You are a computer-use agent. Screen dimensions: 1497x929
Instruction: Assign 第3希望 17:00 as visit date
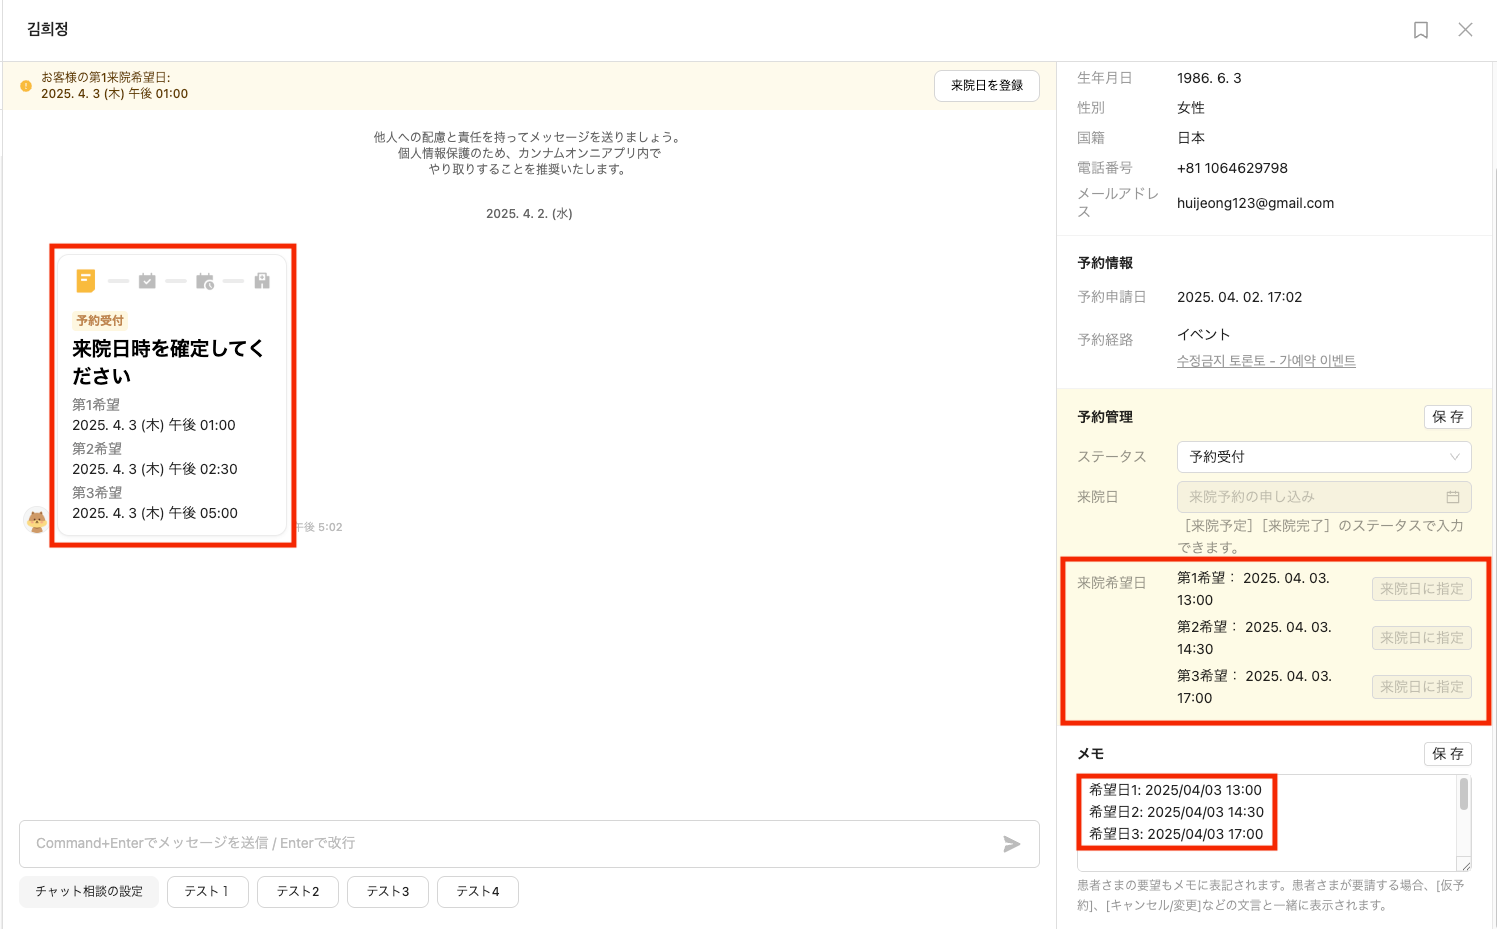[1422, 687]
